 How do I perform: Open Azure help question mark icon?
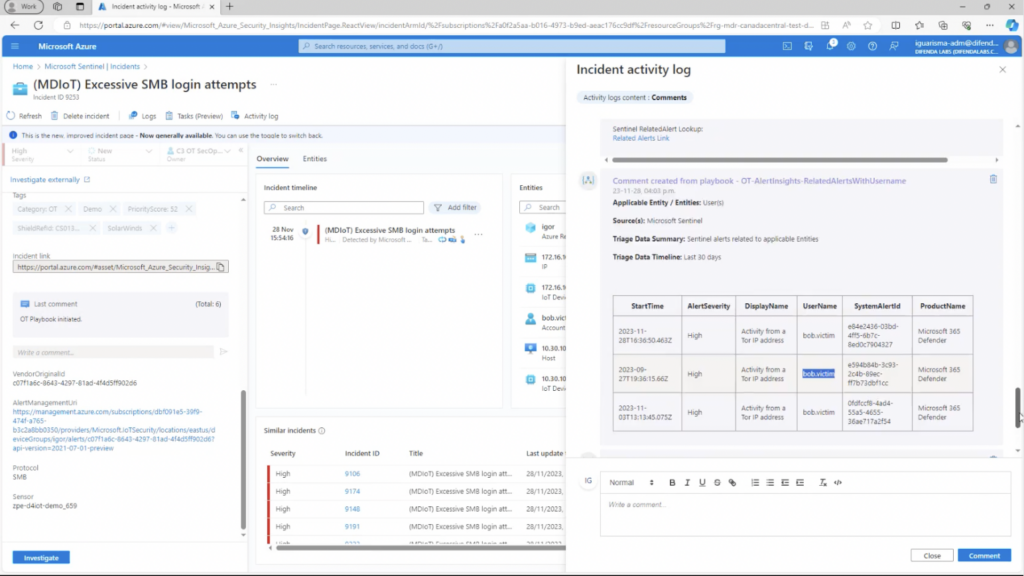[x=872, y=46]
